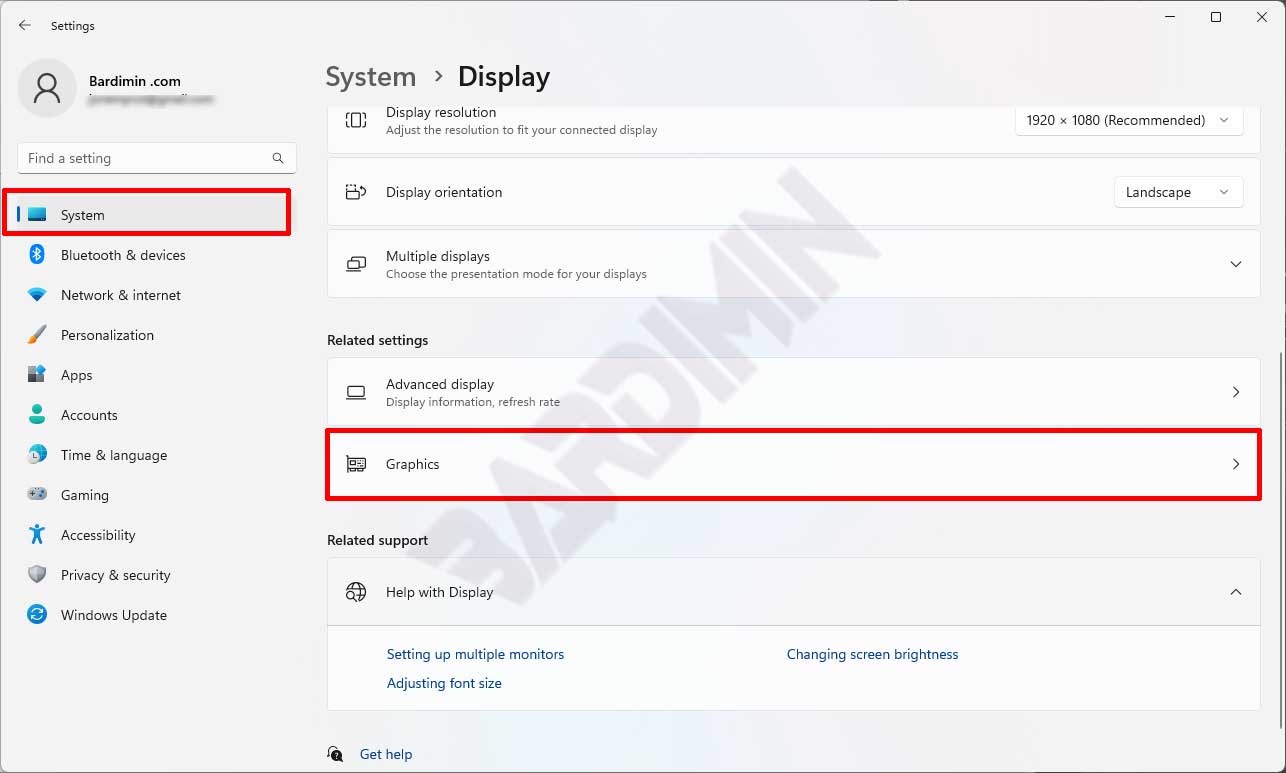Click the Network wifi icon in the sidebar
This screenshot has width=1286, height=773.
(37, 295)
